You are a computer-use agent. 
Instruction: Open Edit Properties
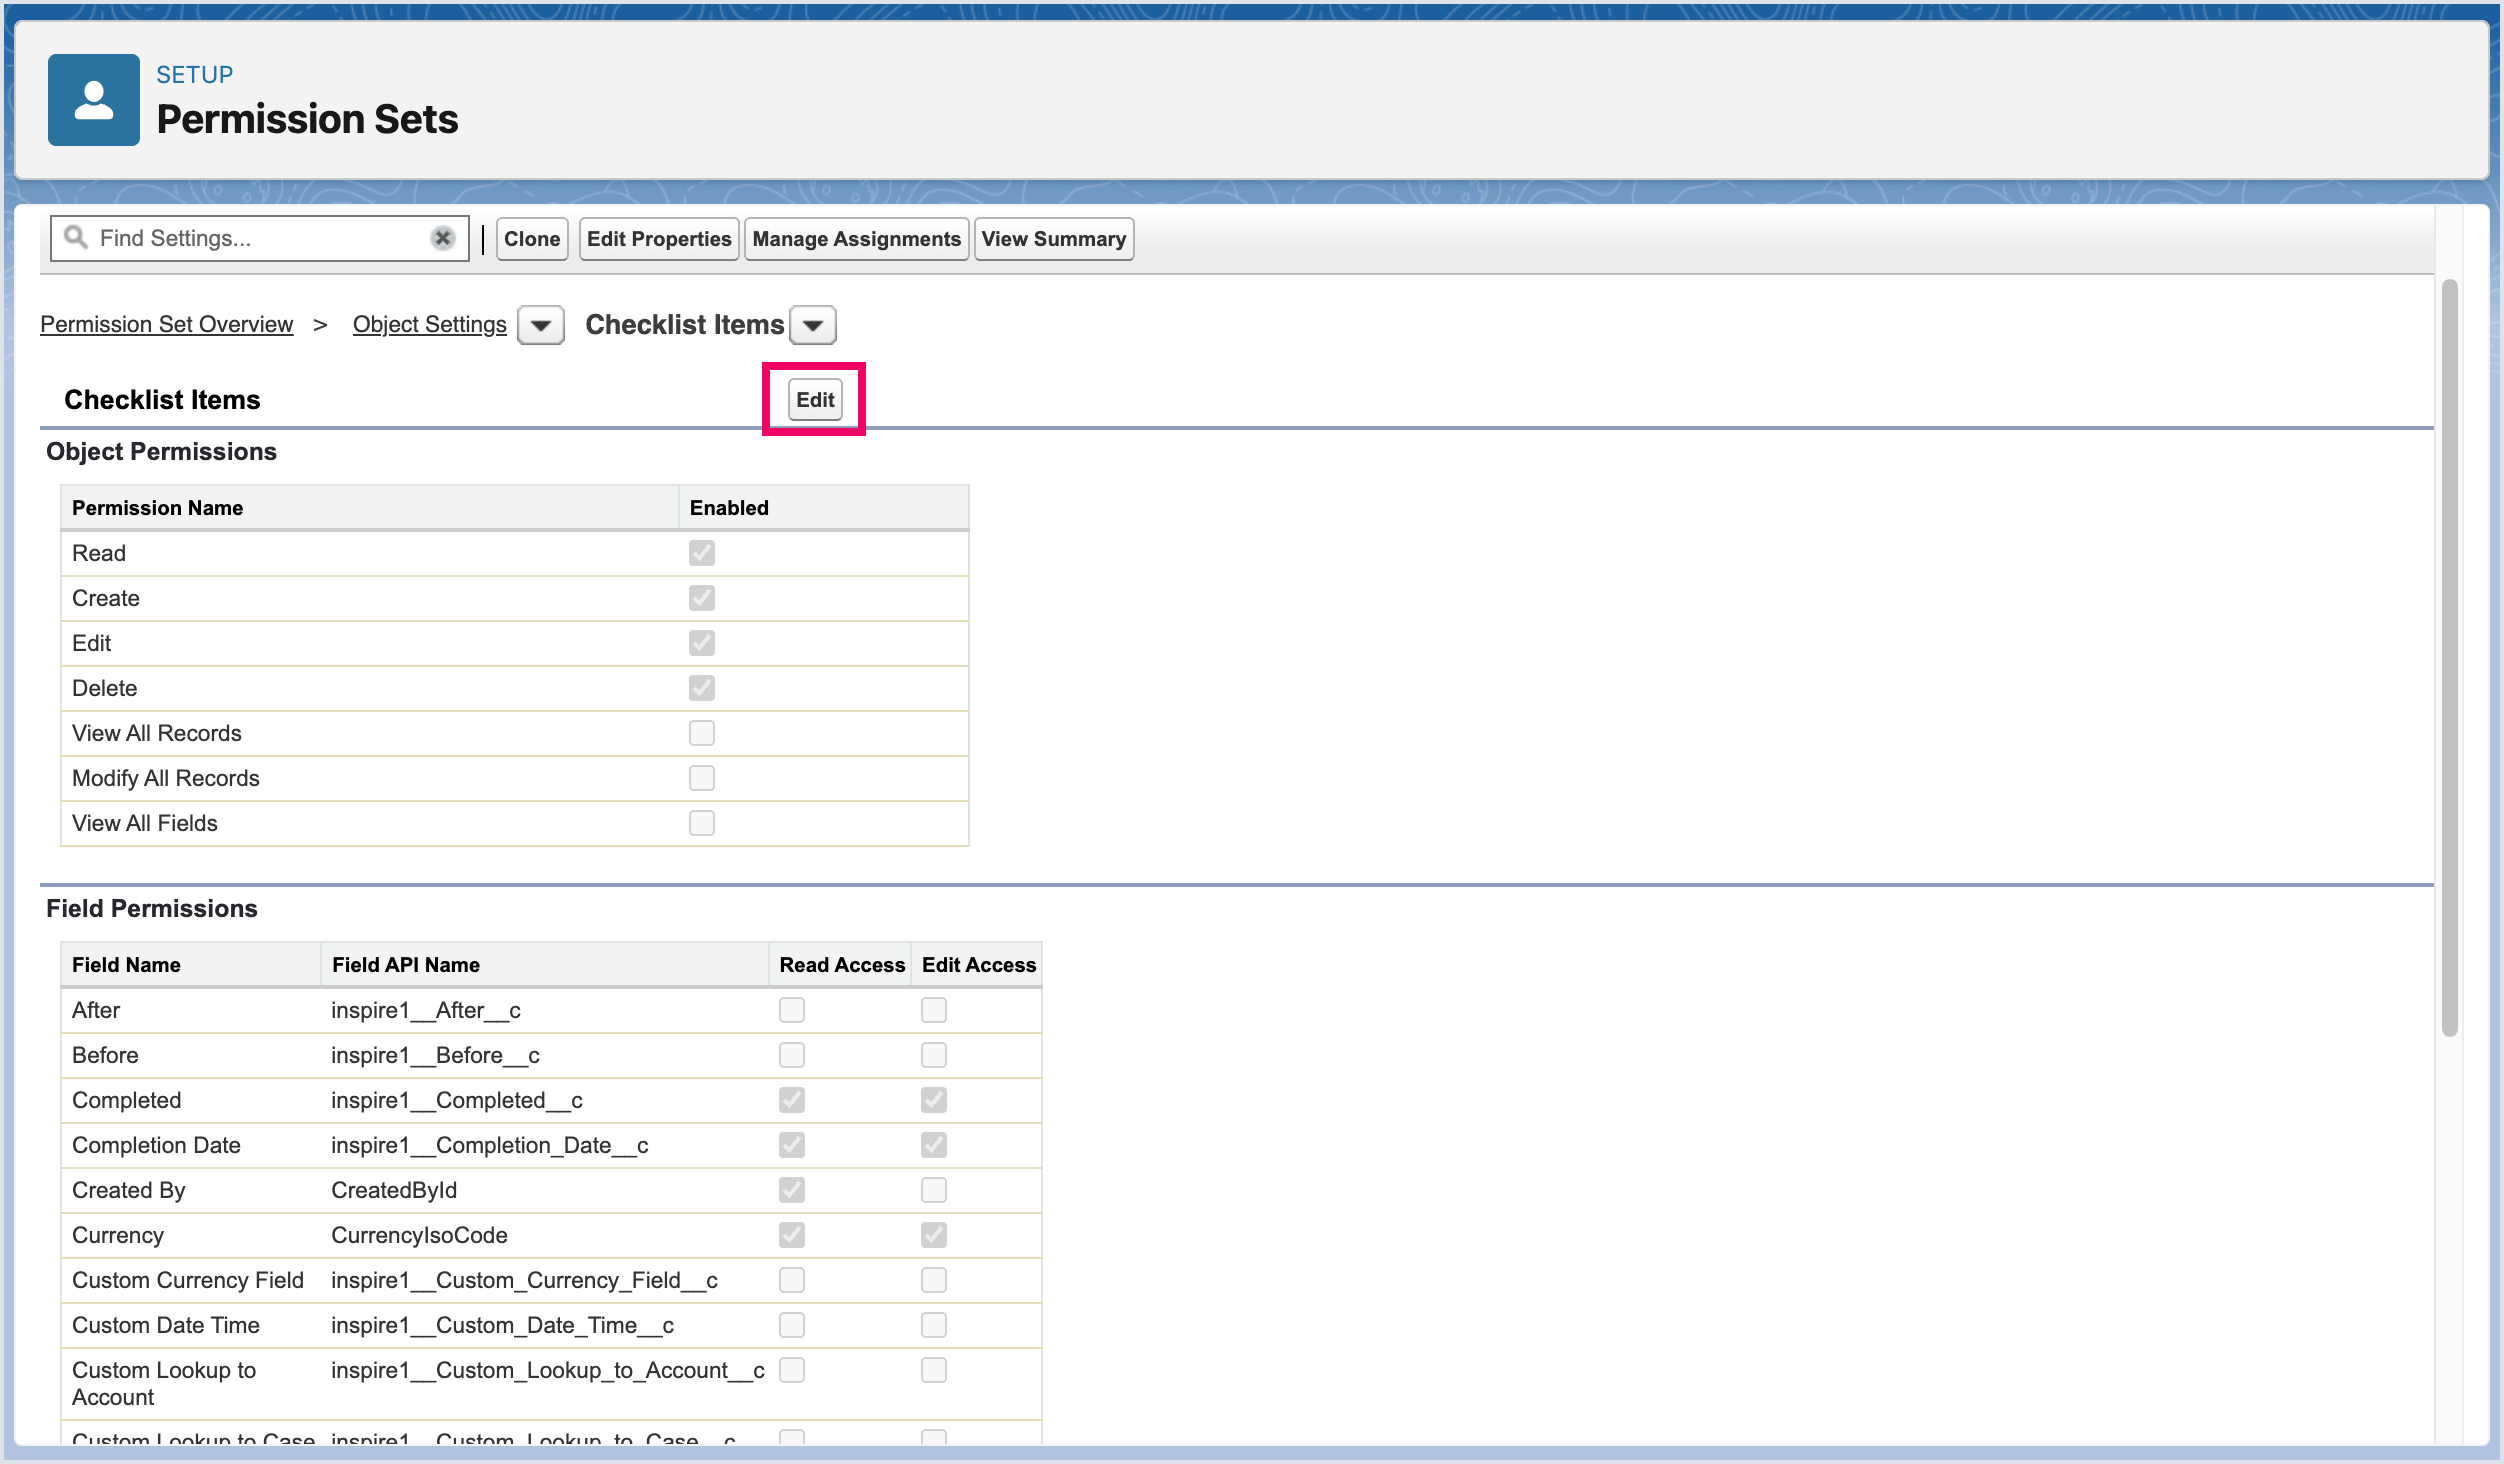pyautogui.click(x=658, y=239)
